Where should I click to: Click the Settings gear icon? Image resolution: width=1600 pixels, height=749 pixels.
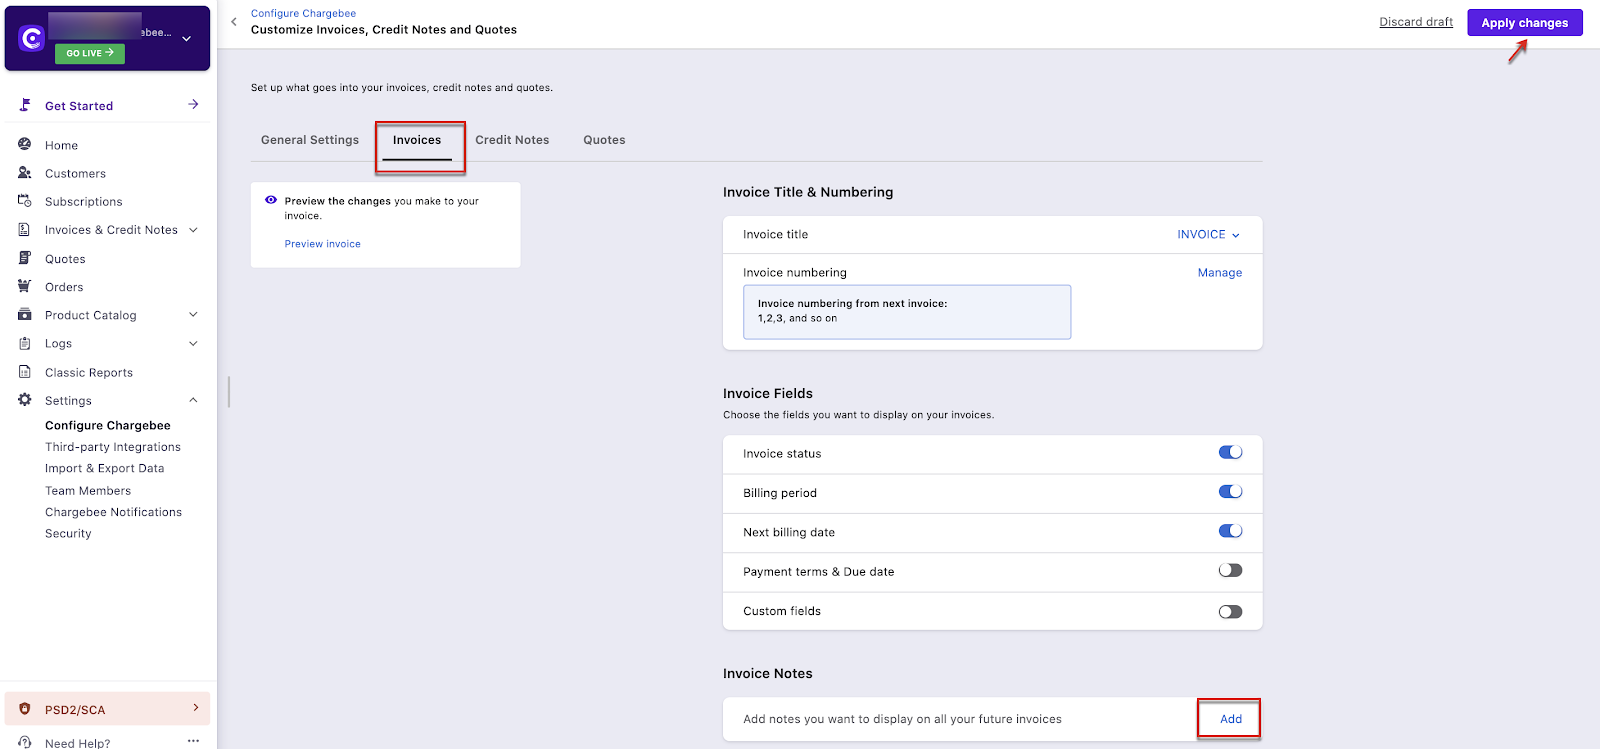pos(25,400)
